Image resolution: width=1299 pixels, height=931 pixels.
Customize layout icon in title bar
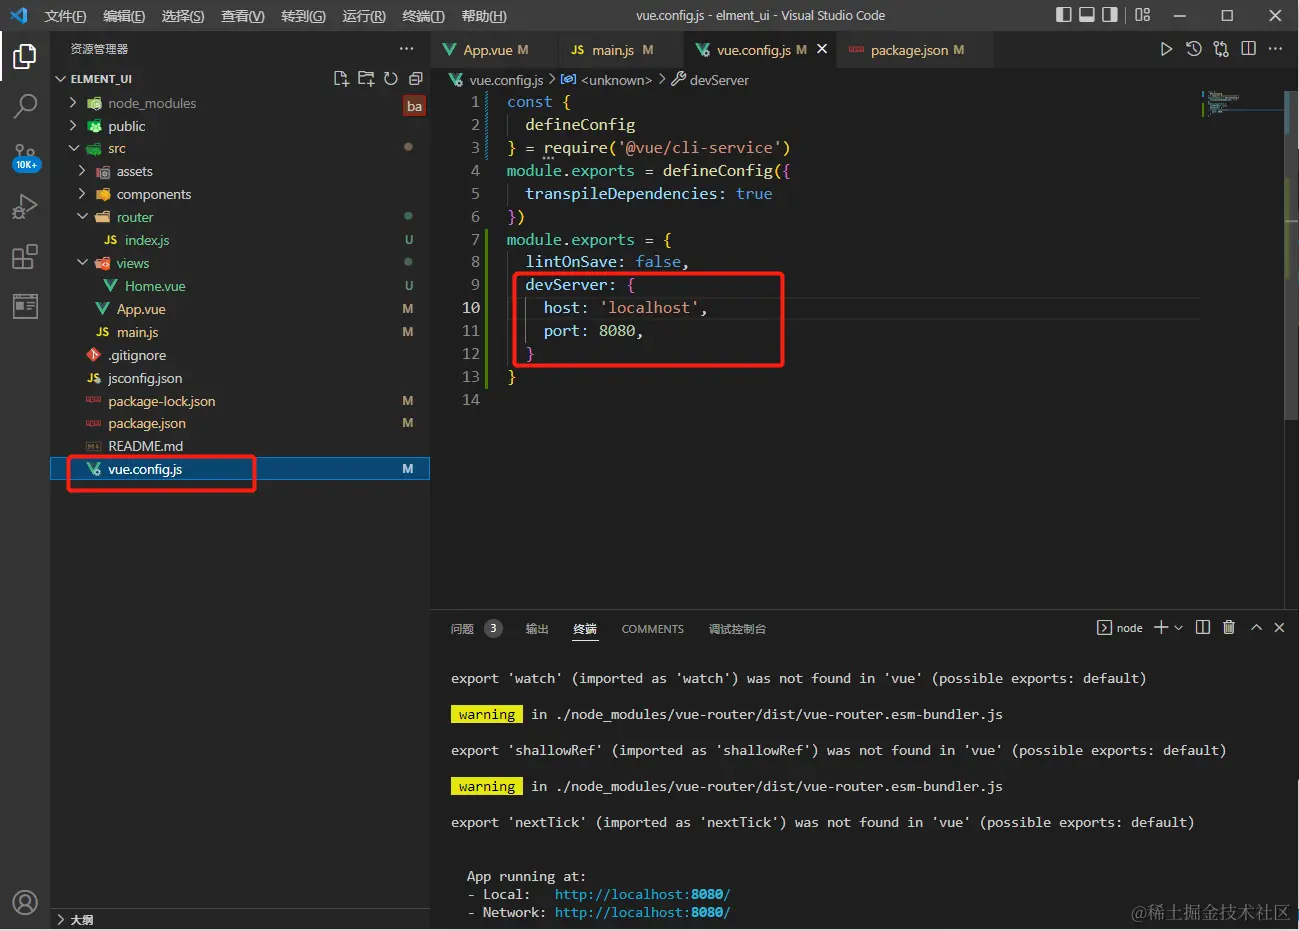coord(1143,15)
